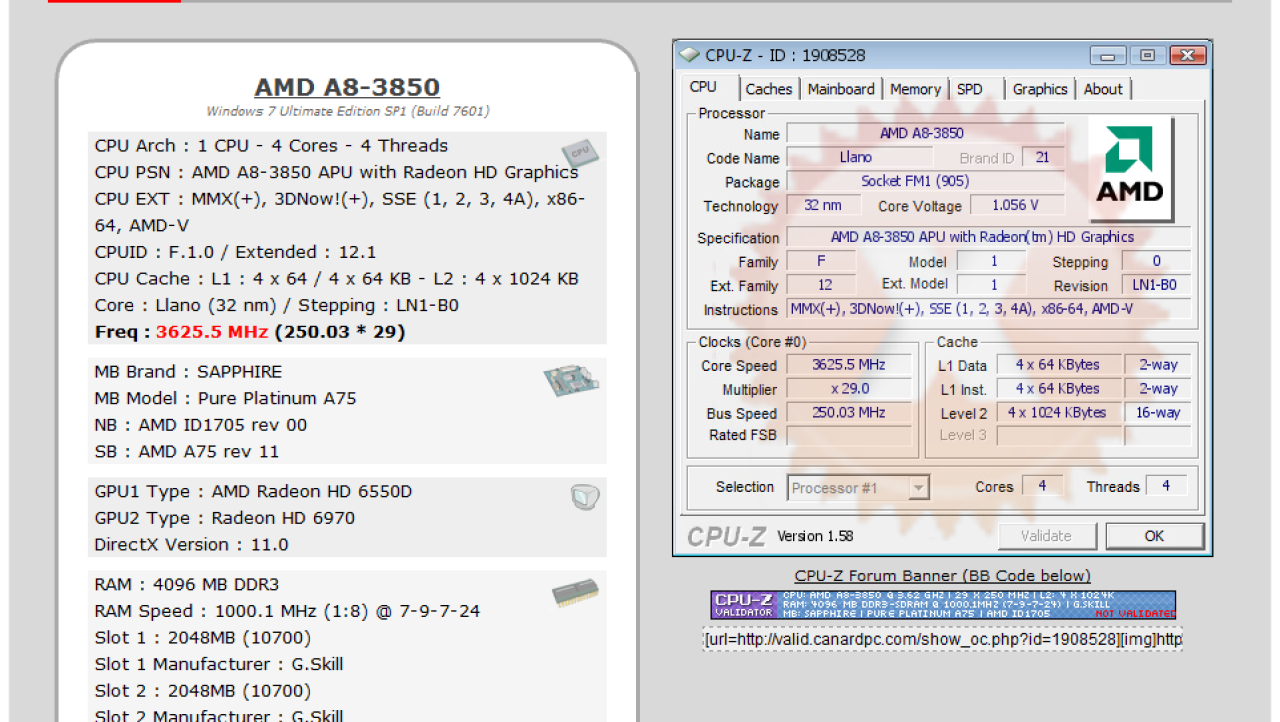Click the CPU-Z Forum Banner link

click(942, 575)
